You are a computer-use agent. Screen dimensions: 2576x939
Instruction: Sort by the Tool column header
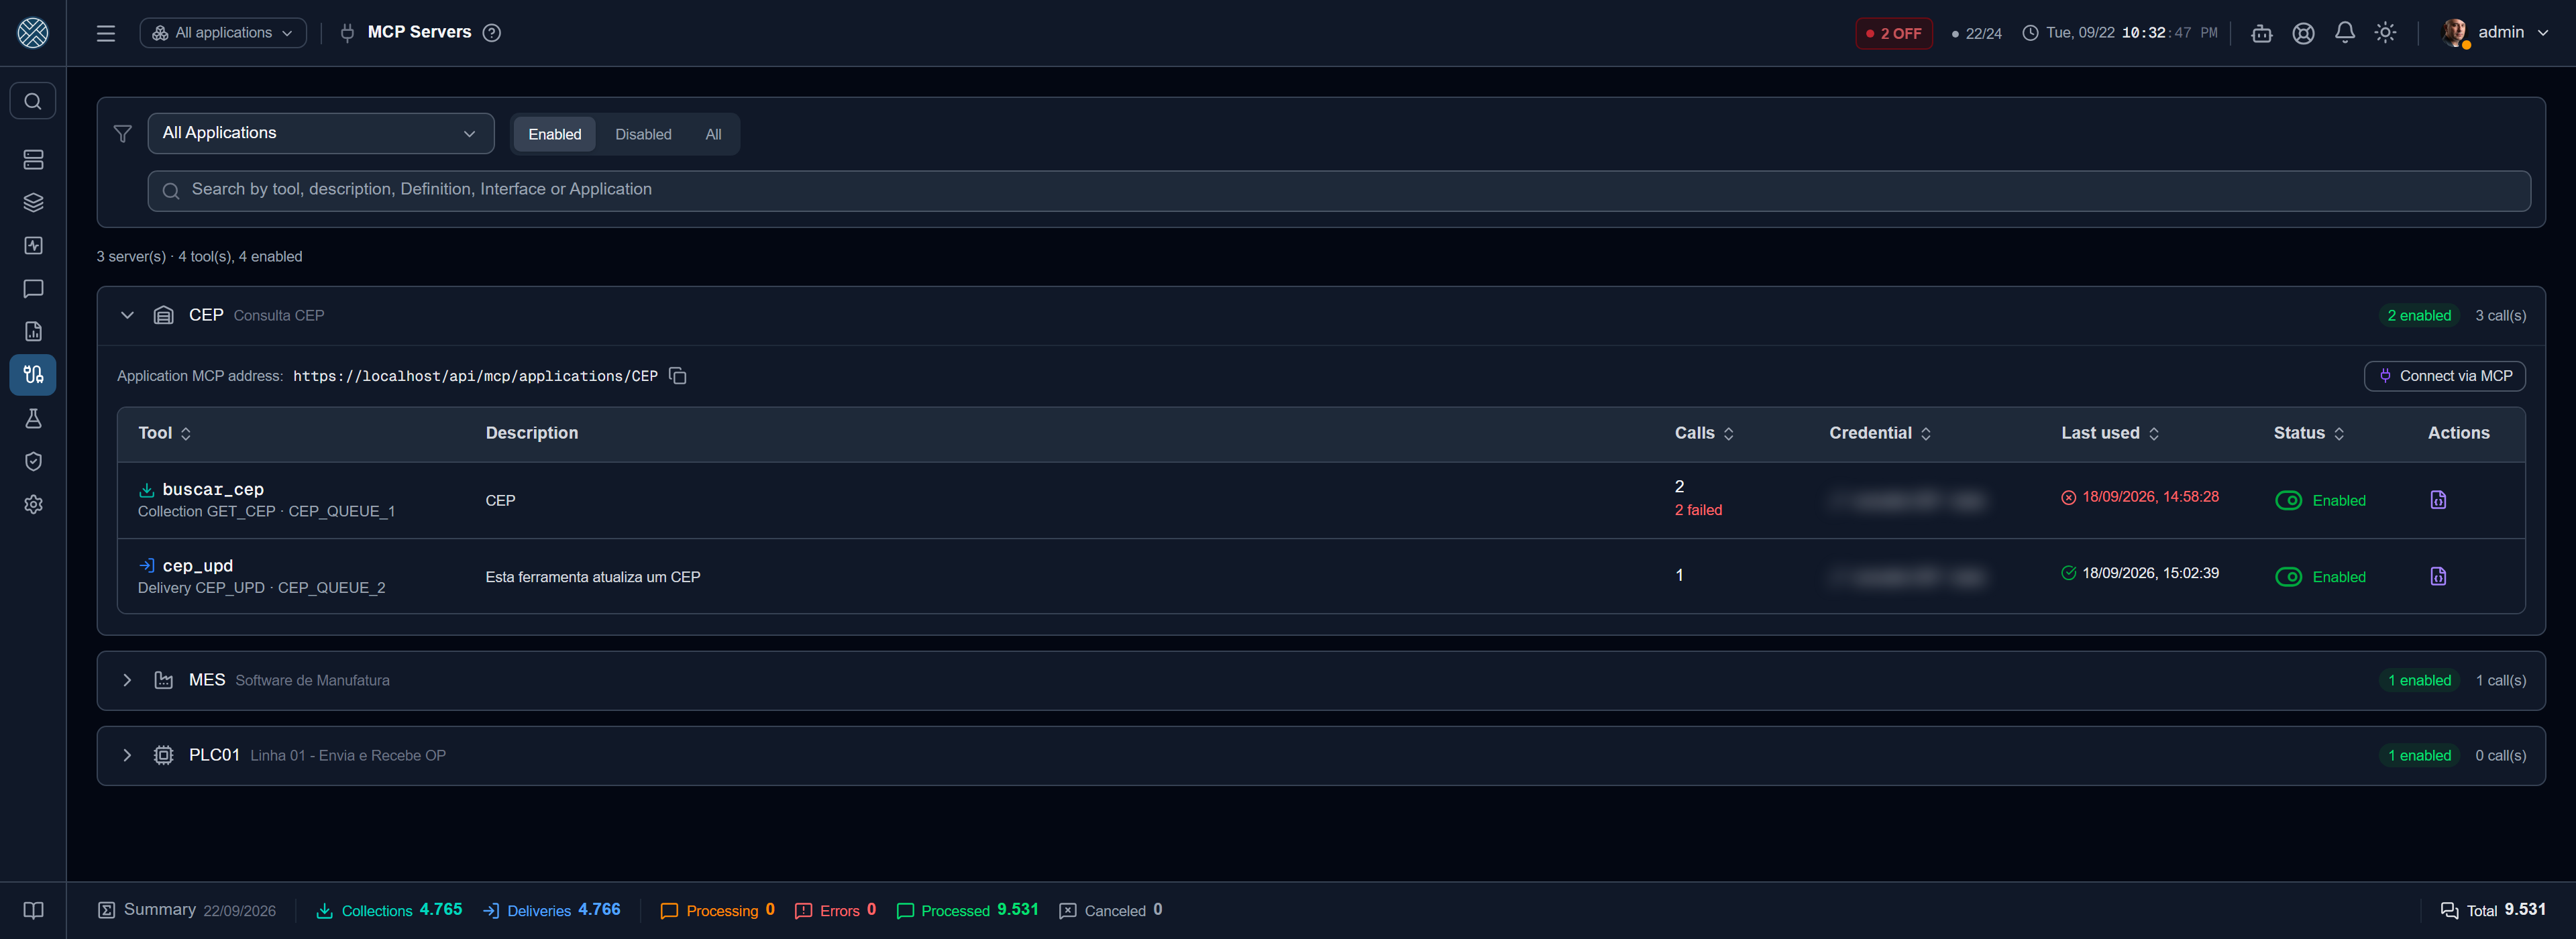coord(165,433)
